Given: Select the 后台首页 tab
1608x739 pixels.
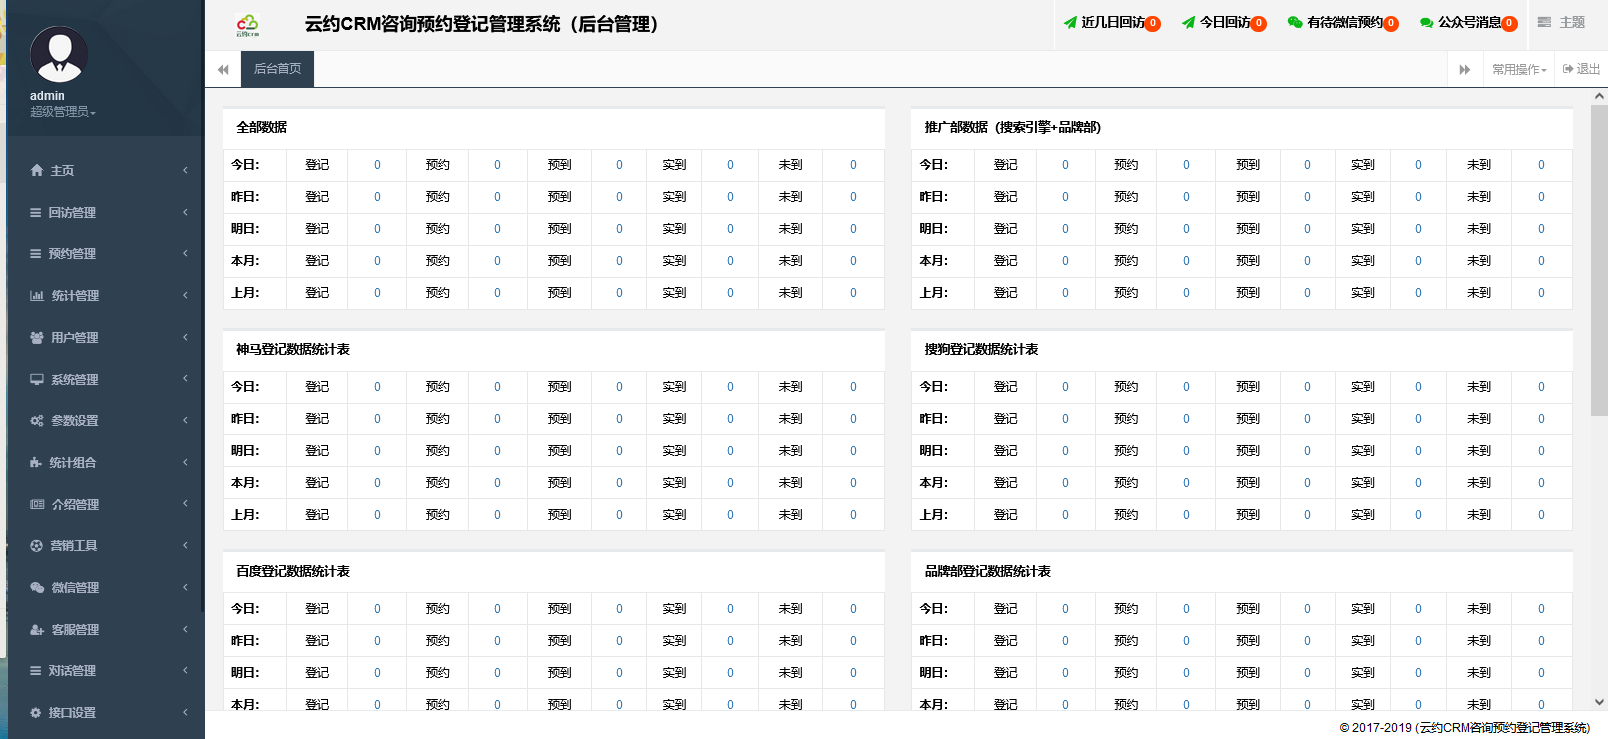Looking at the screenshot, I should tap(277, 69).
